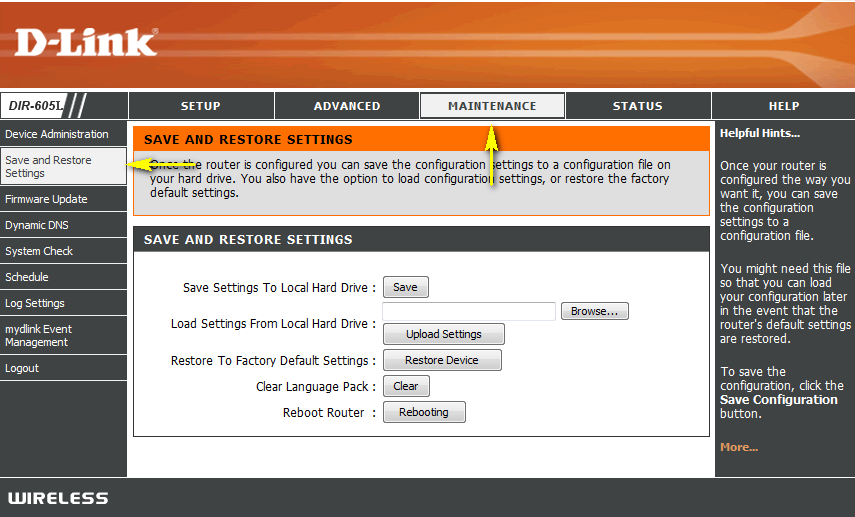The height and width of the screenshot is (517, 855).
Task: Click the DIR-605L model badge
Action: pyautogui.click(x=34, y=106)
